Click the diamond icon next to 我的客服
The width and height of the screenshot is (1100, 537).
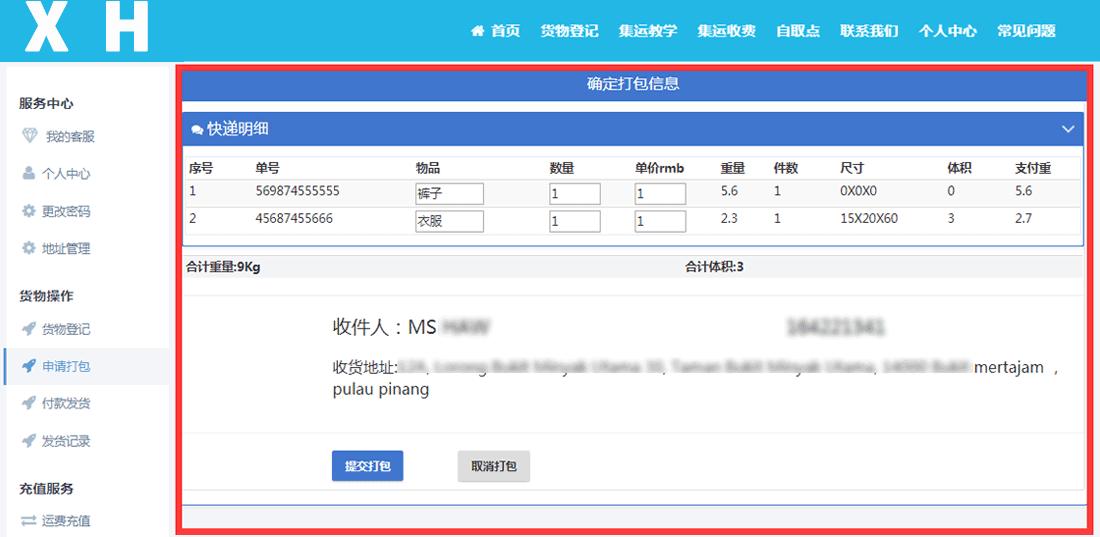click(x=29, y=136)
